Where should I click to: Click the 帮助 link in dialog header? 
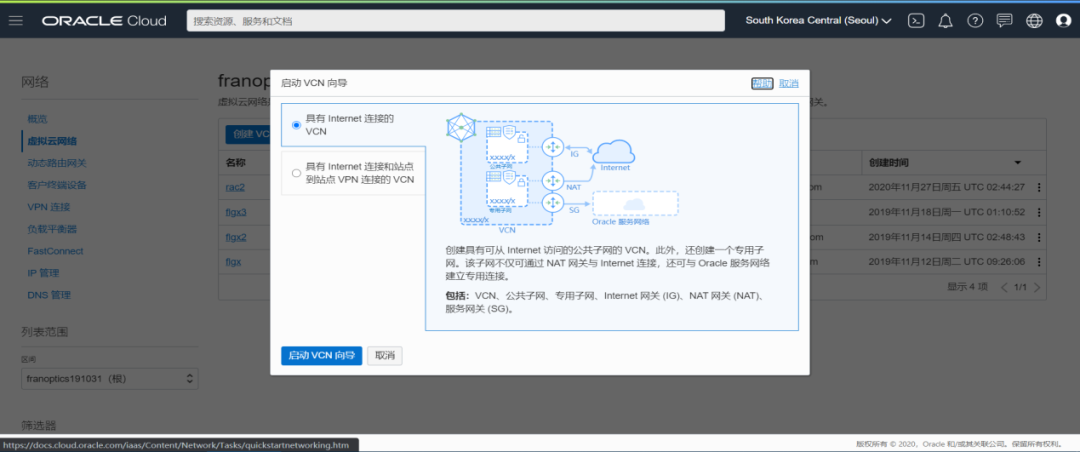762,83
